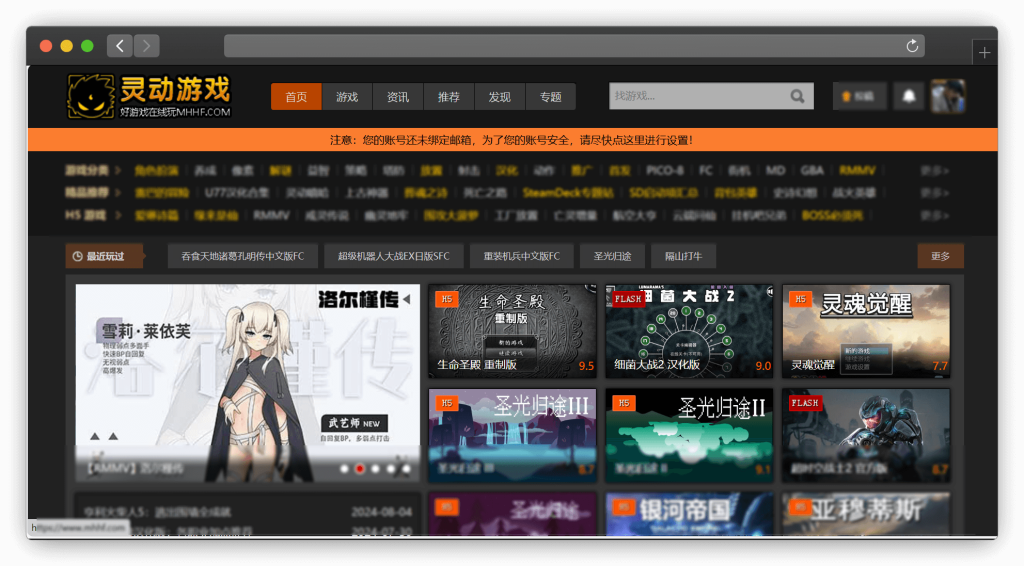Open 圣光归途 in the recently played bar

613,256
